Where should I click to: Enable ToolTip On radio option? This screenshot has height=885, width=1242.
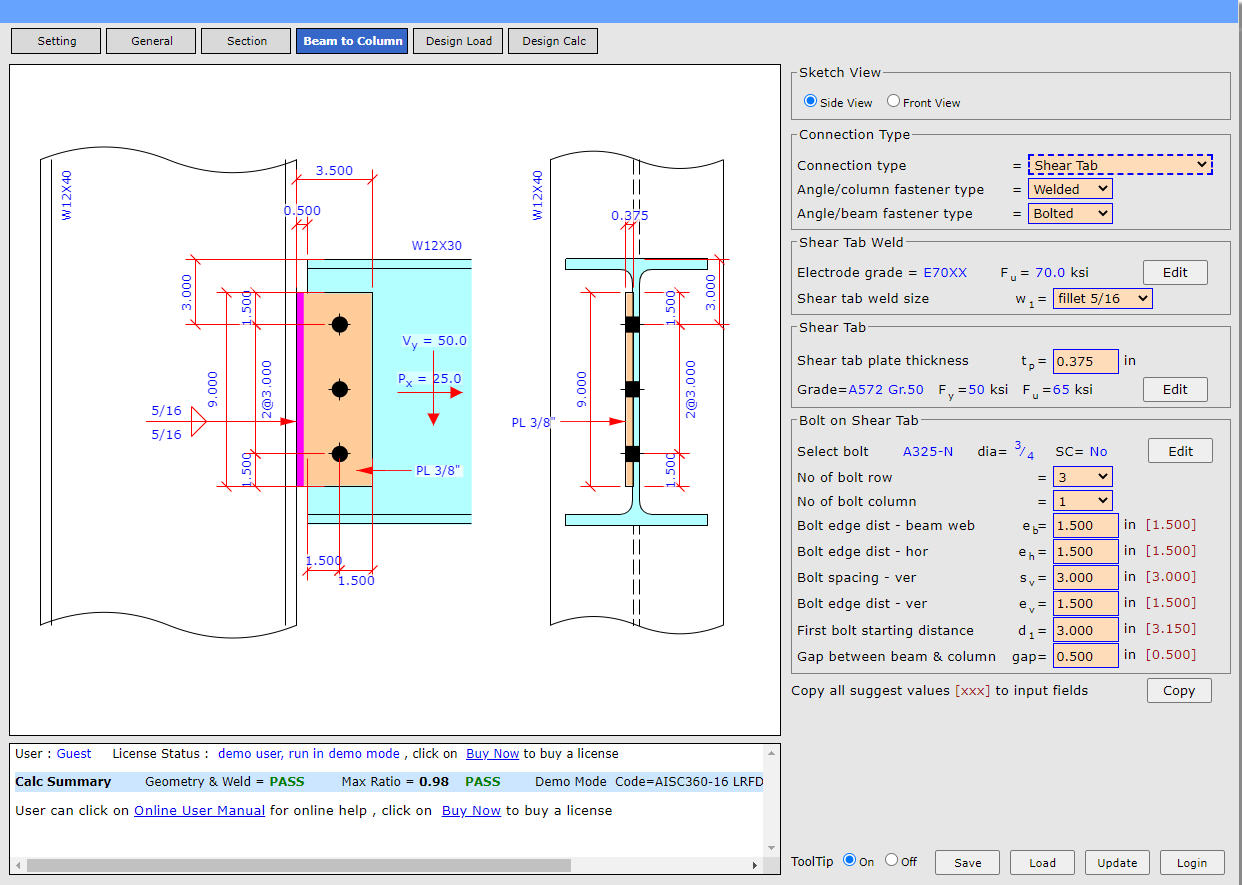click(849, 860)
